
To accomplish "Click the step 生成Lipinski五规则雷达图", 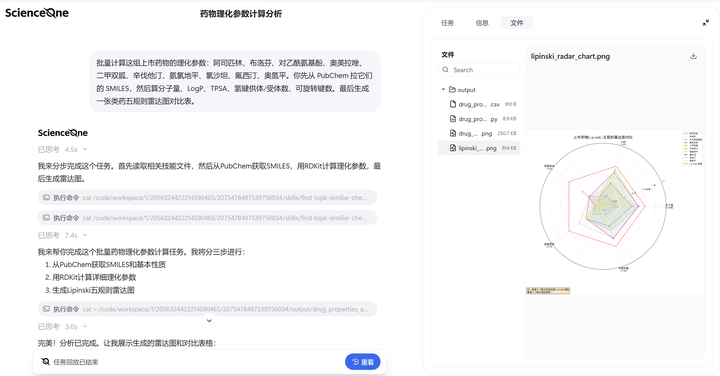I will coord(93,290).
